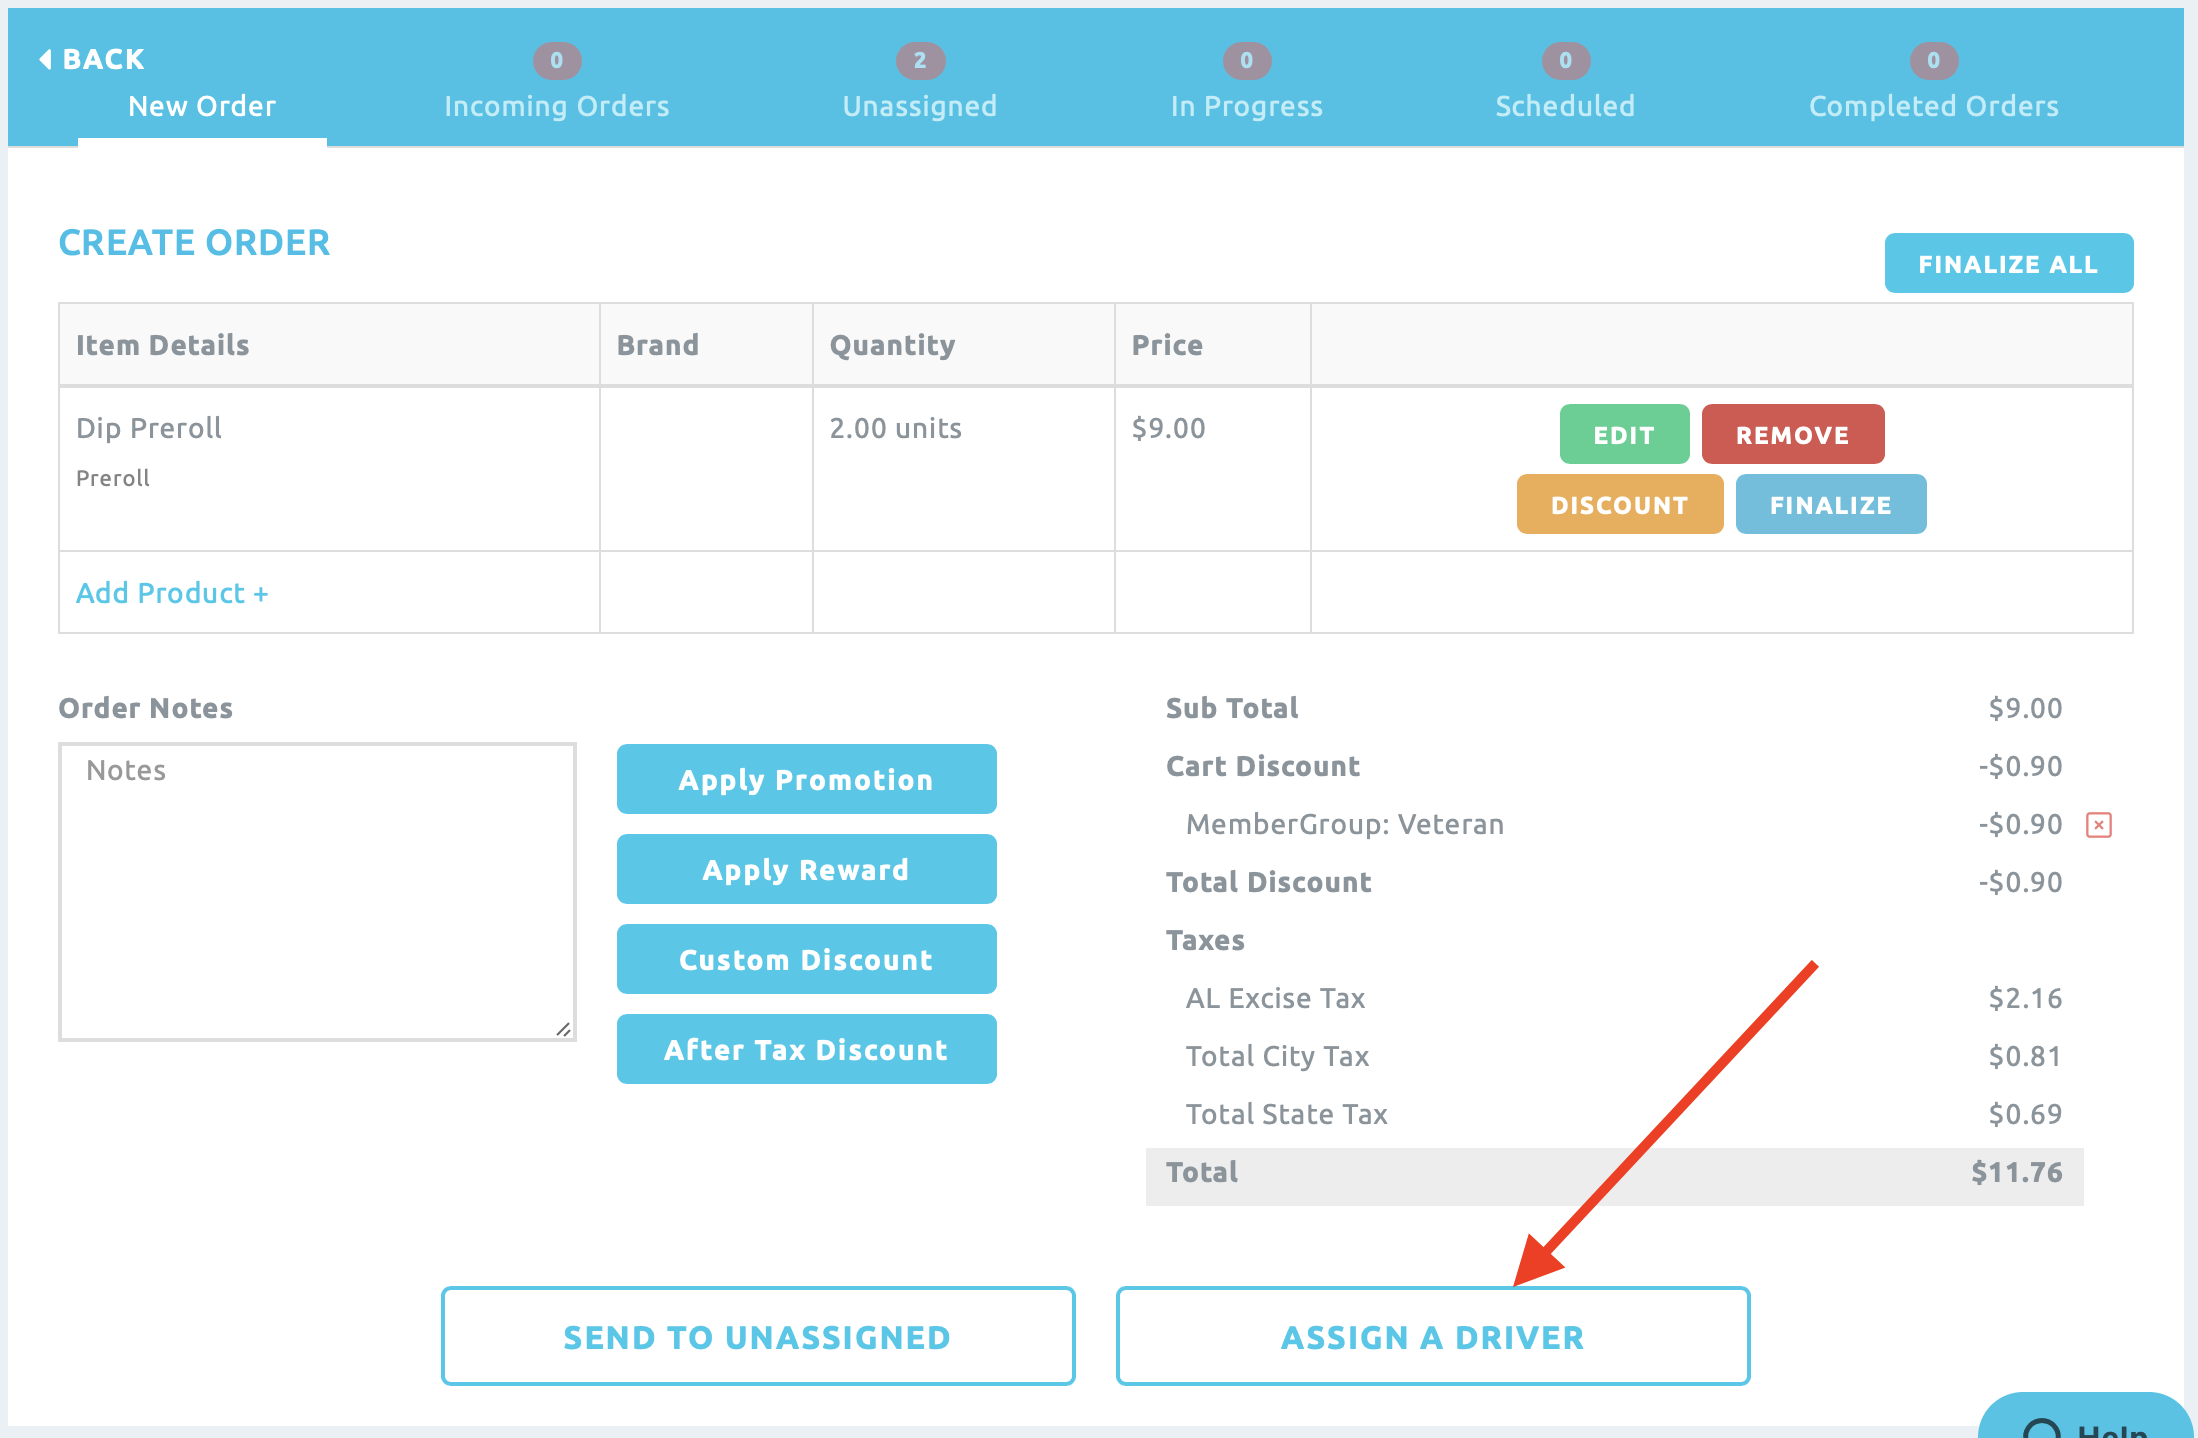Switch to the Unassigned tab

click(919, 106)
